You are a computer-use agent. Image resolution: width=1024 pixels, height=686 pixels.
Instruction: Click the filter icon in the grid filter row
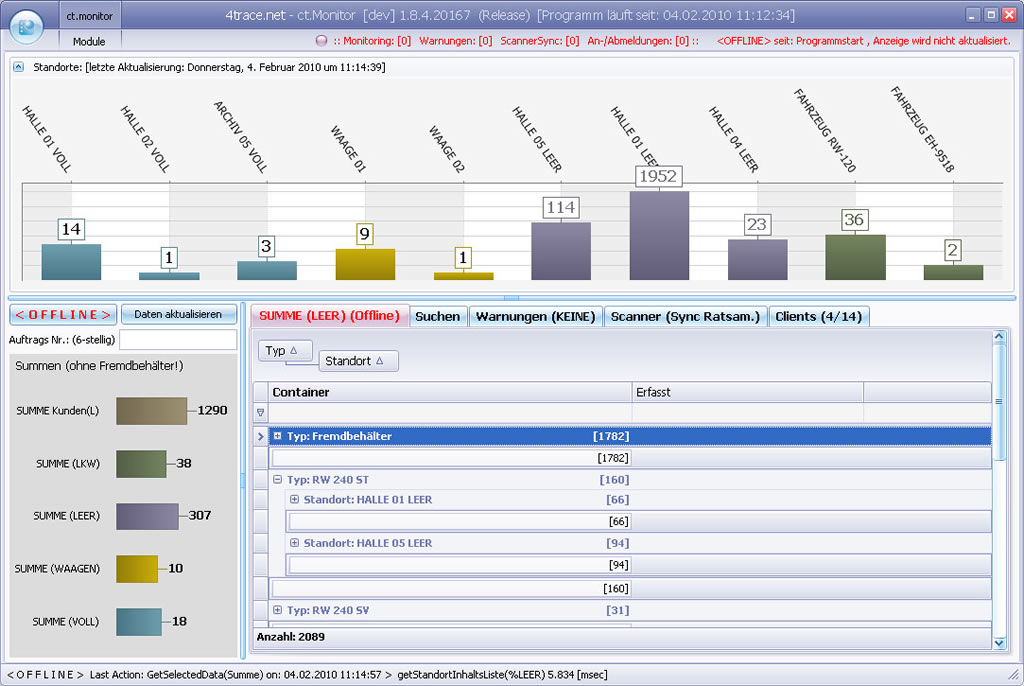coord(261,412)
